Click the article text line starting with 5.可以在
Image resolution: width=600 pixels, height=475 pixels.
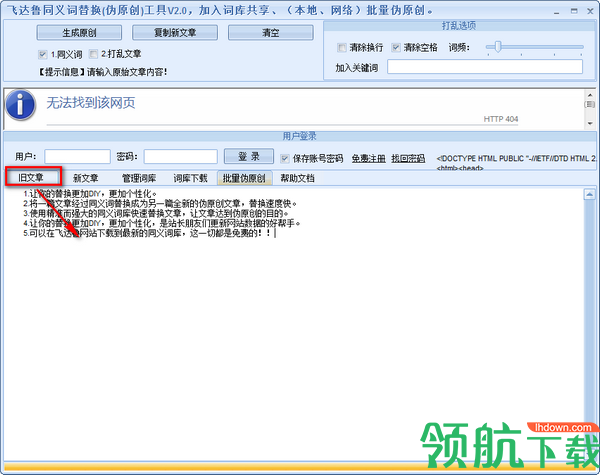[147, 233]
